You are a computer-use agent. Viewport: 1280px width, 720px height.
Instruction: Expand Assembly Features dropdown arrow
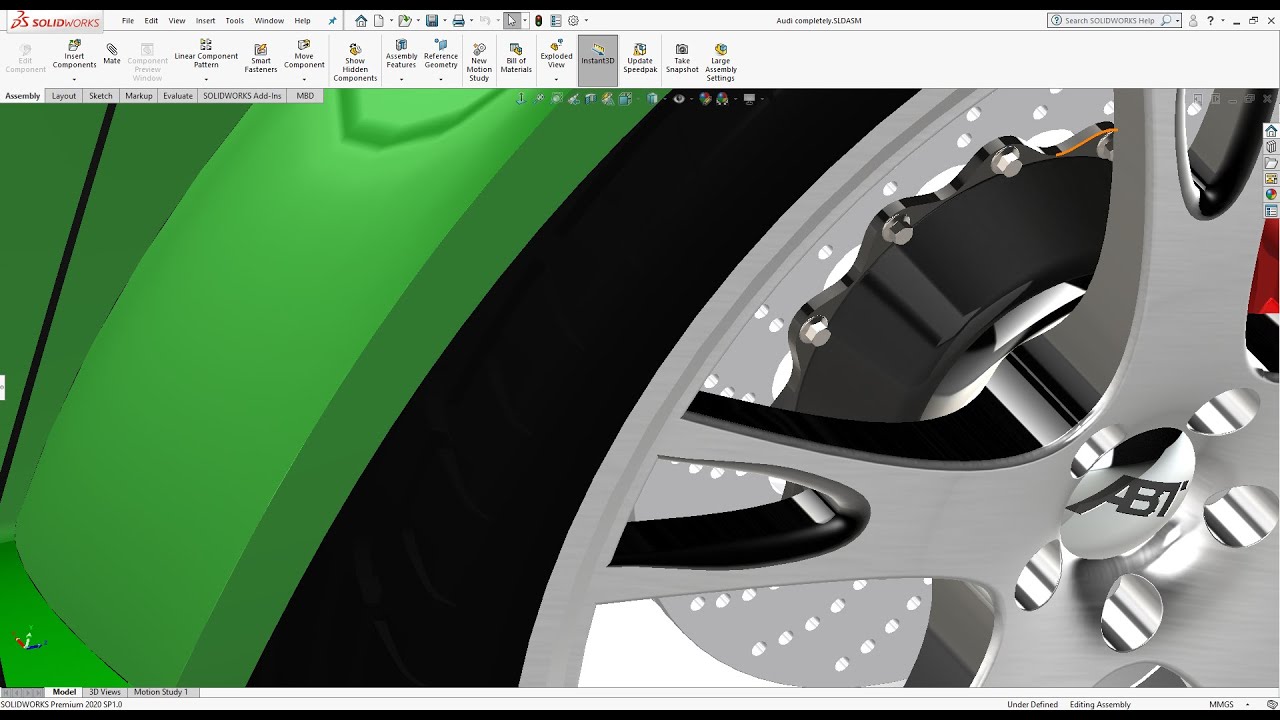click(401, 79)
